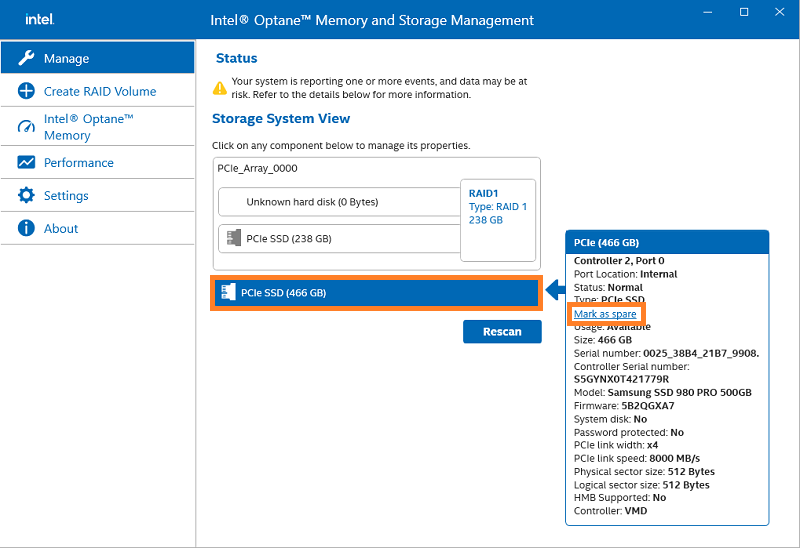This screenshot has width=800, height=548.
Task: Click the Storage System View heading
Action: 281,118
